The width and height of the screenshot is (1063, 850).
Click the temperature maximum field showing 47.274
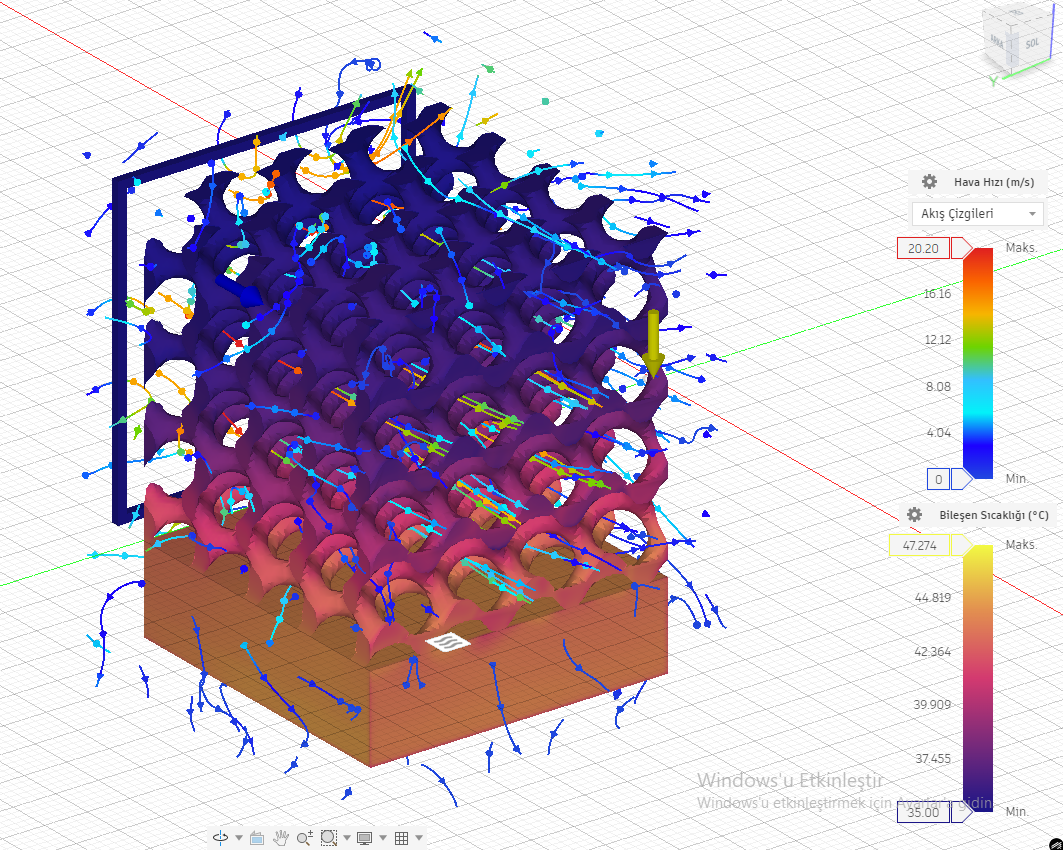[x=921, y=545]
